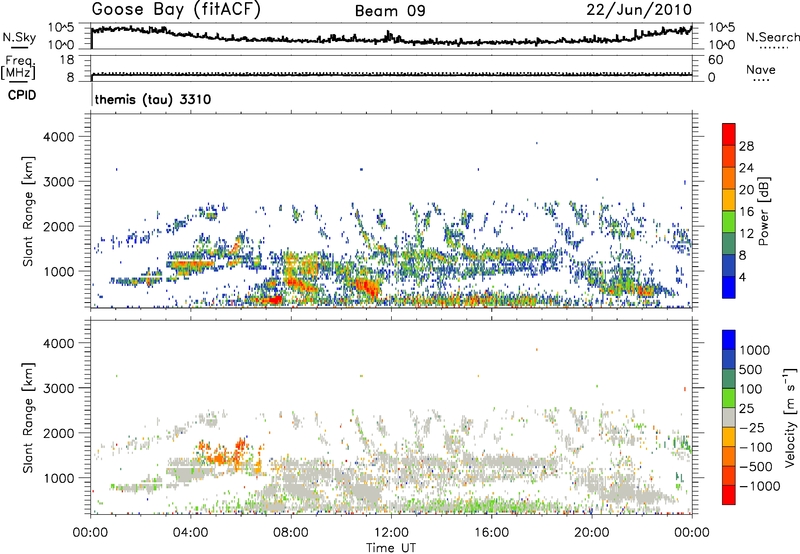Click the "04:00" time tick label

tap(191, 533)
